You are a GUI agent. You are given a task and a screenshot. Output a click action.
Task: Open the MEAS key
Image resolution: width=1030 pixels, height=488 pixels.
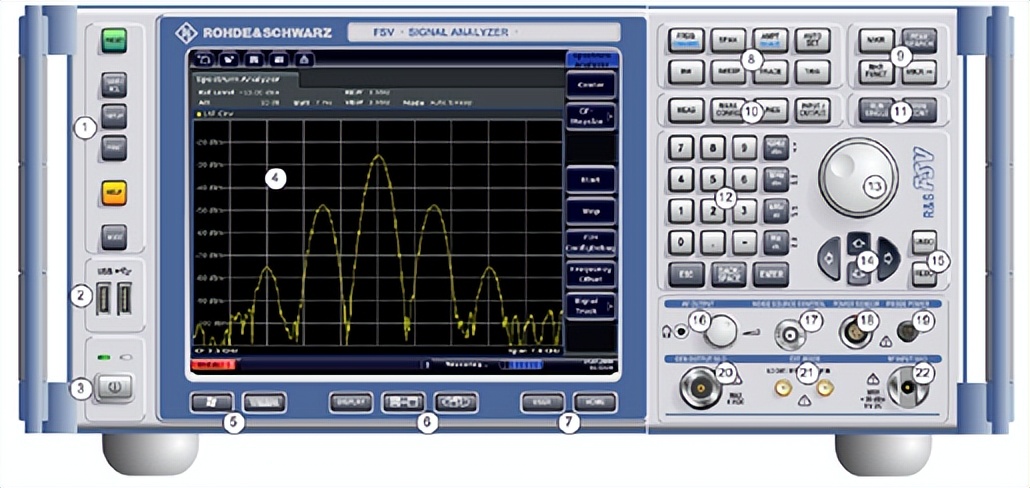686,110
